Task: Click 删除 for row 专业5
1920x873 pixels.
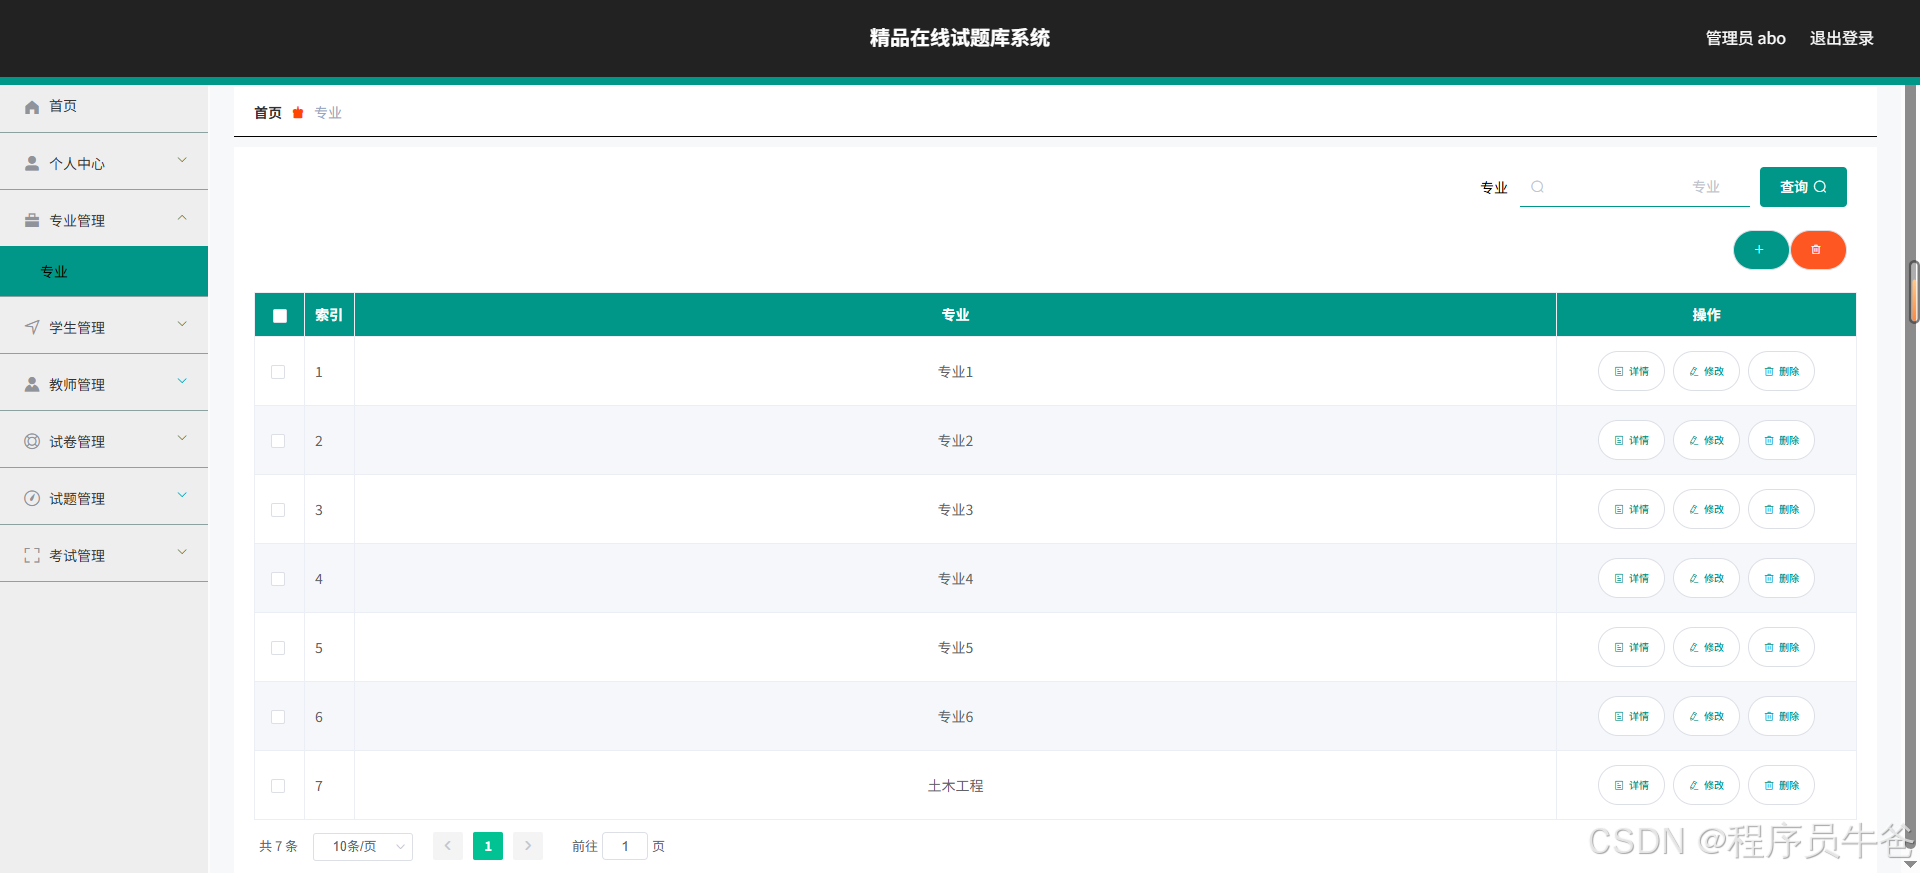Action: pyautogui.click(x=1781, y=648)
